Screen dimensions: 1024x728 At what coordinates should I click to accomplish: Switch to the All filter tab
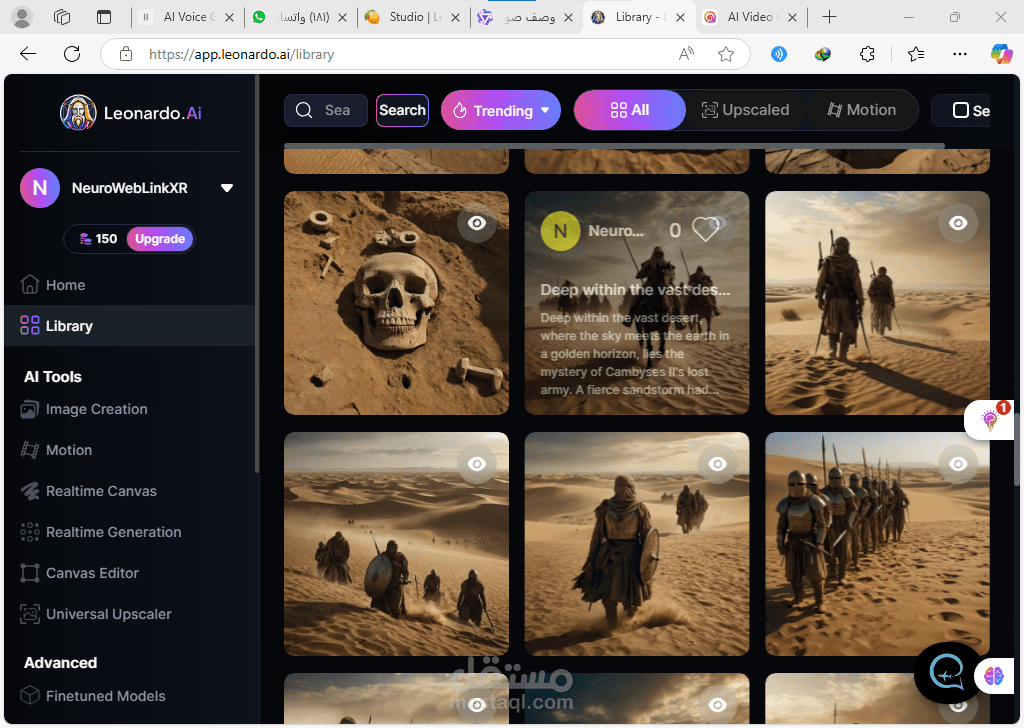click(630, 110)
